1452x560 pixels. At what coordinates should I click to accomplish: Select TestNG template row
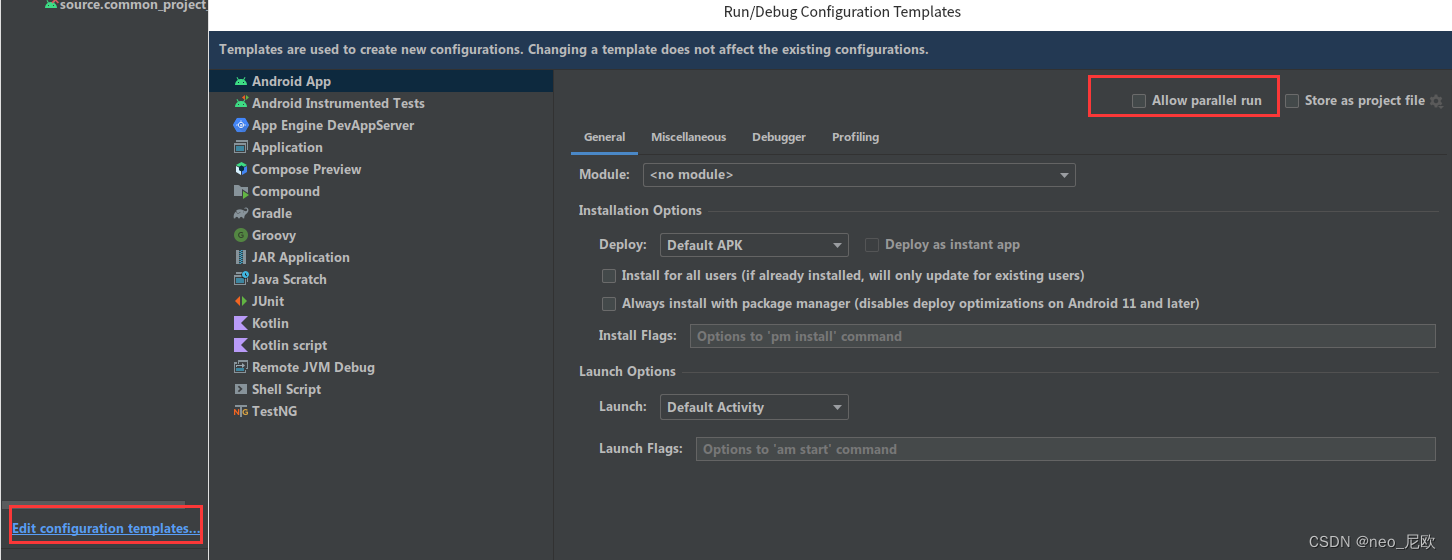click(381, 411)
